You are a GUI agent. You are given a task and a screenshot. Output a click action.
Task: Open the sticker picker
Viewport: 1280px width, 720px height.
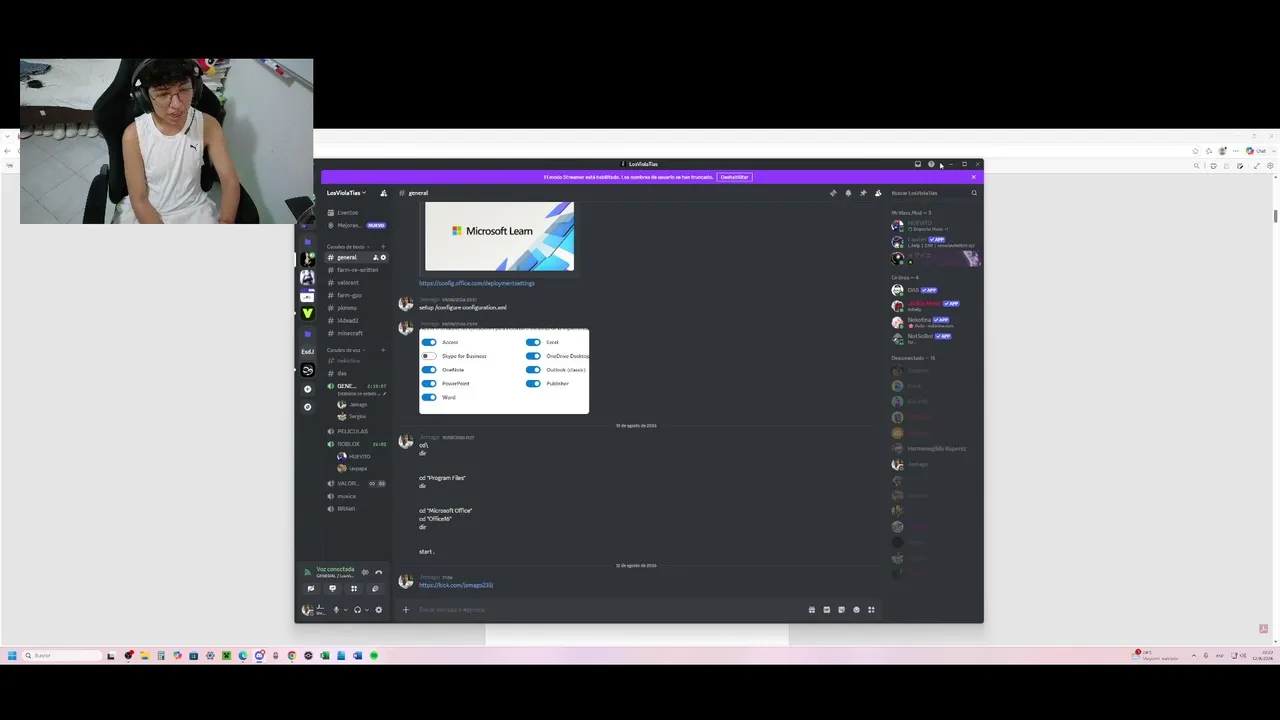point(841,610)
